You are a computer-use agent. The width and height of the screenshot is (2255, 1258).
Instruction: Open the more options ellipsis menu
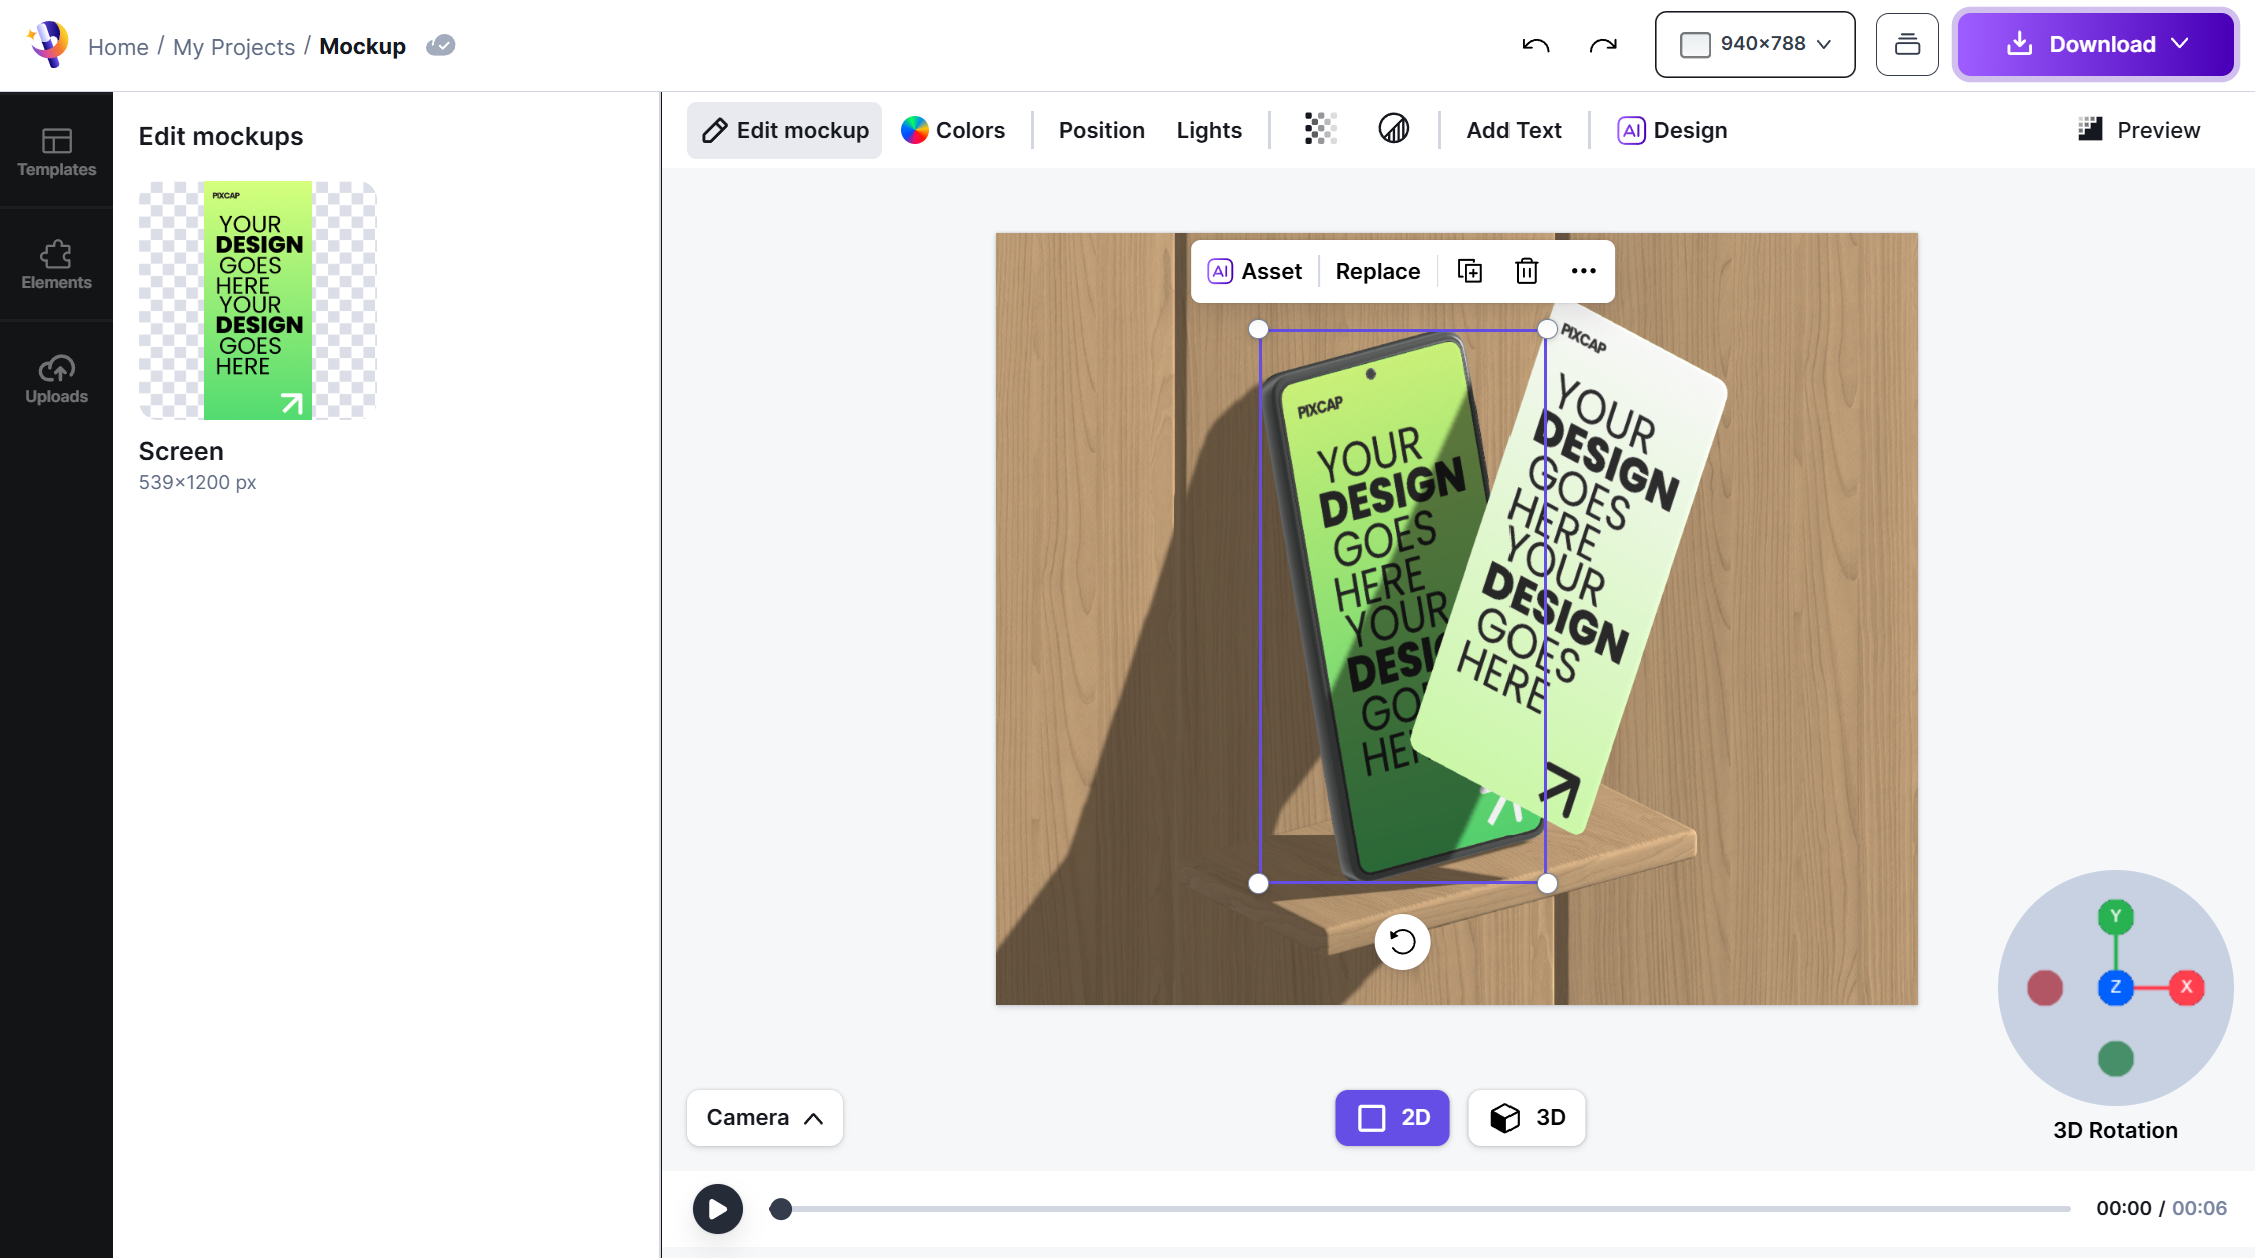point(1583,271)
